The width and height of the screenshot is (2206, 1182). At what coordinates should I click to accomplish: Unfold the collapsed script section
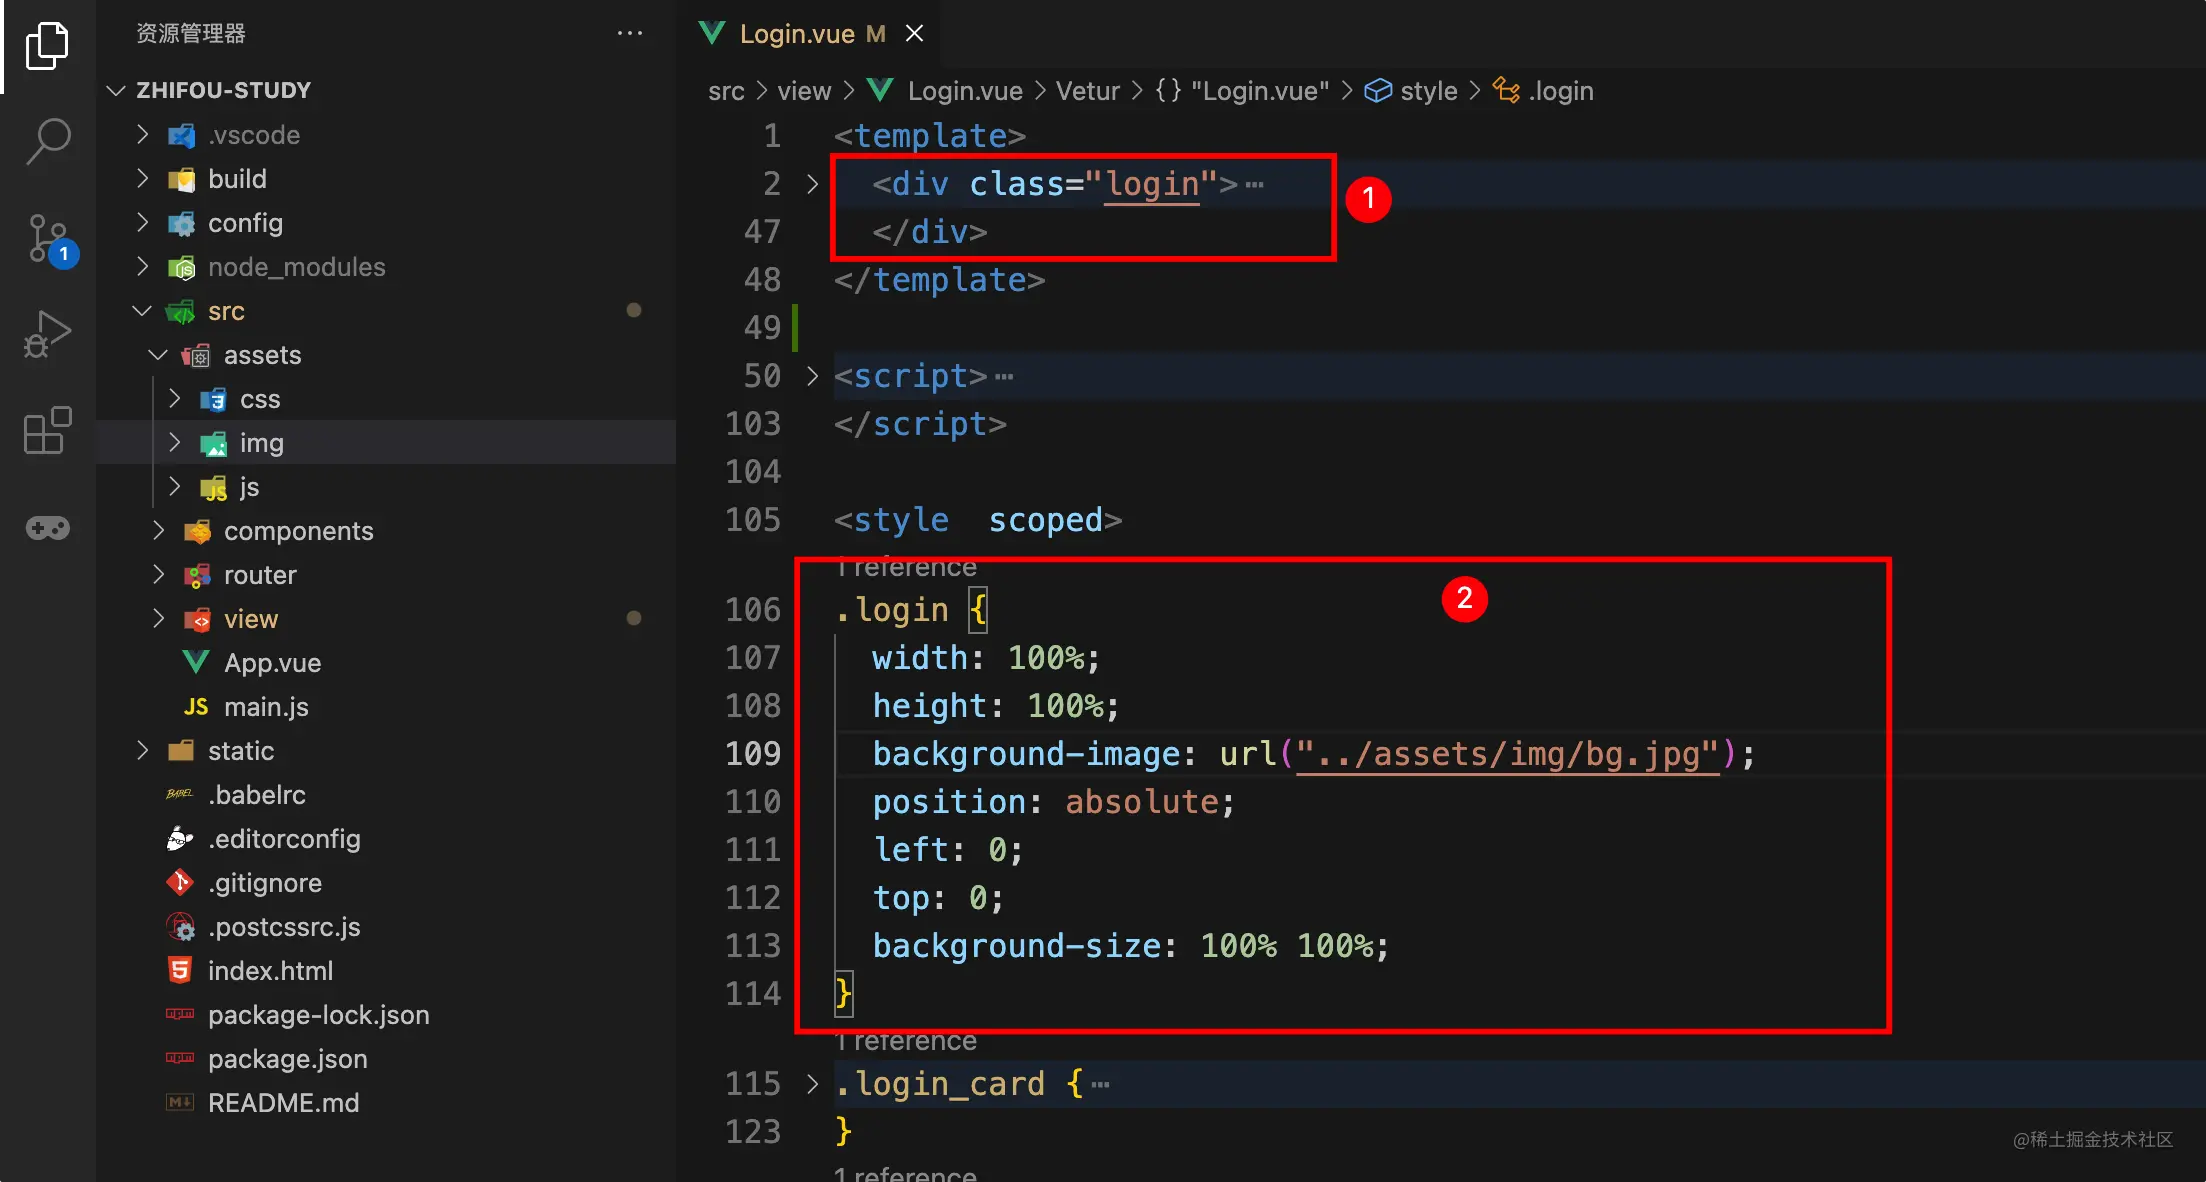(812, 376)
